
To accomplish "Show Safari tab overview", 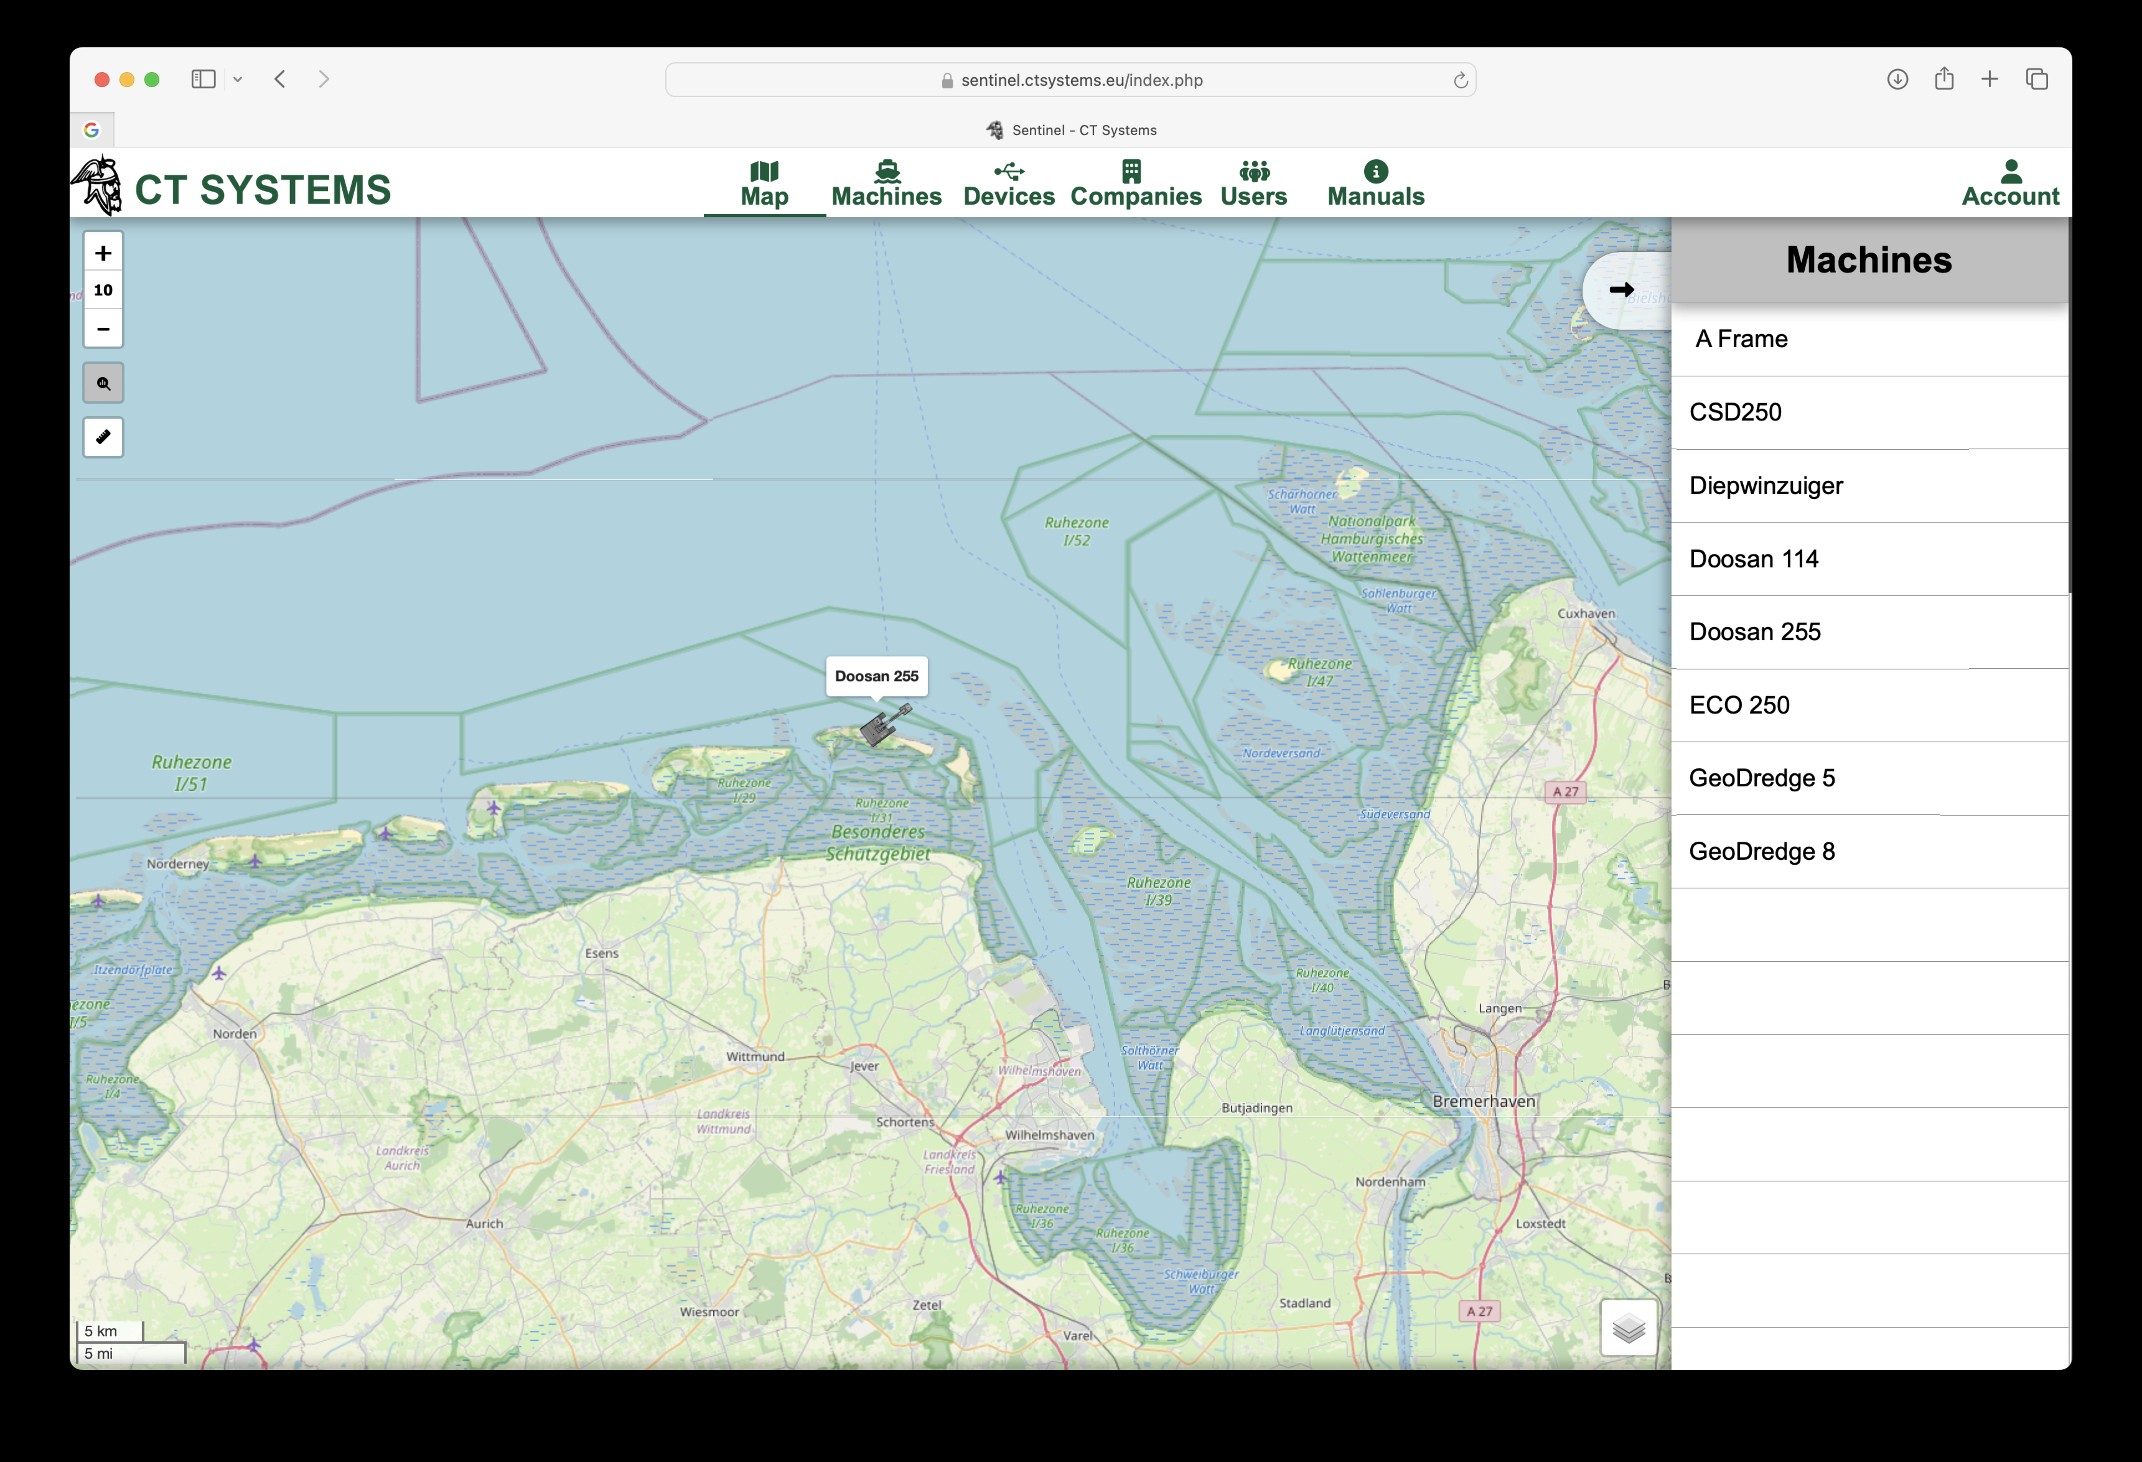I will [x=2037, y=79].
